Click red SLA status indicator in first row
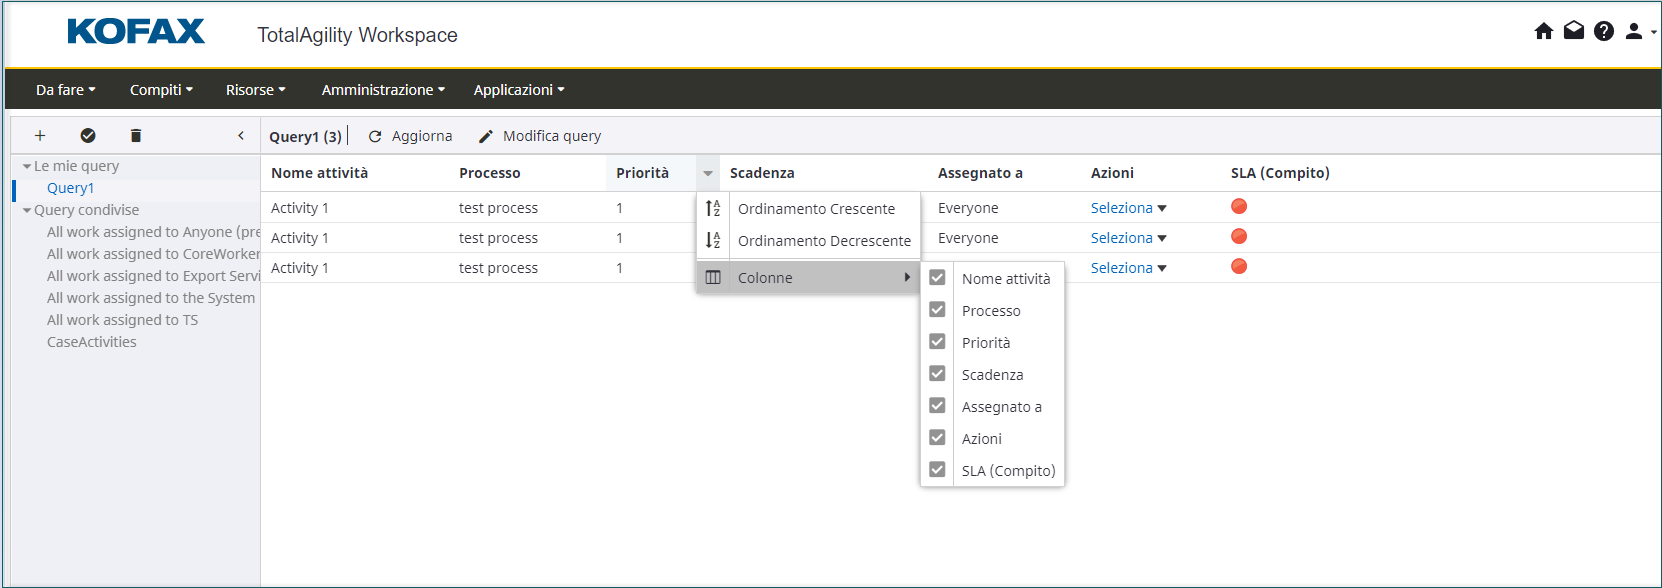The image size is (1662, 588). 1239,207
